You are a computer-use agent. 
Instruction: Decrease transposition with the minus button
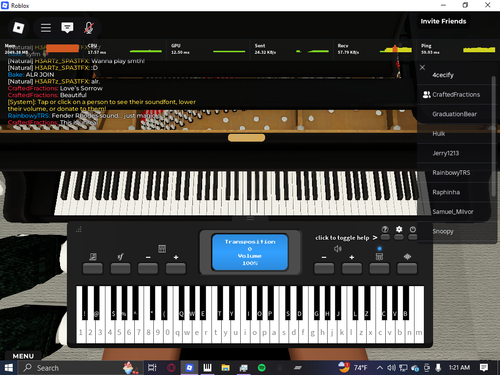[148, 268]
